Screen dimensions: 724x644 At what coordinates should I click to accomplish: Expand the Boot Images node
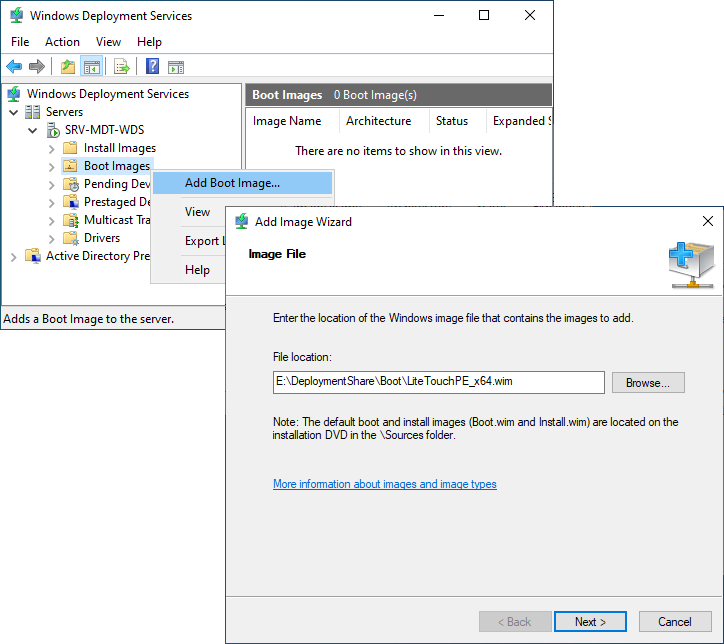[x=52, y=167]
